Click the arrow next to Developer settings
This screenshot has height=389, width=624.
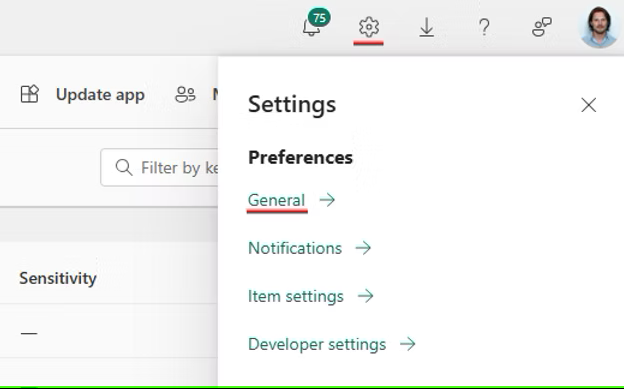click(408, 344)
